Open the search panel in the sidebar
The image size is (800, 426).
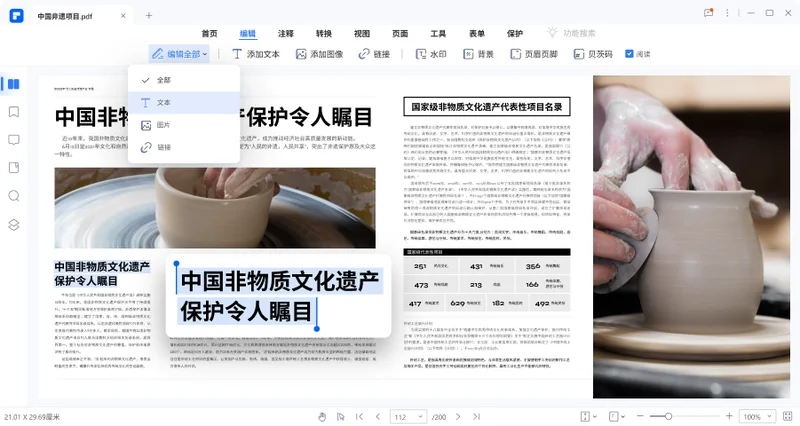(14, 196)
